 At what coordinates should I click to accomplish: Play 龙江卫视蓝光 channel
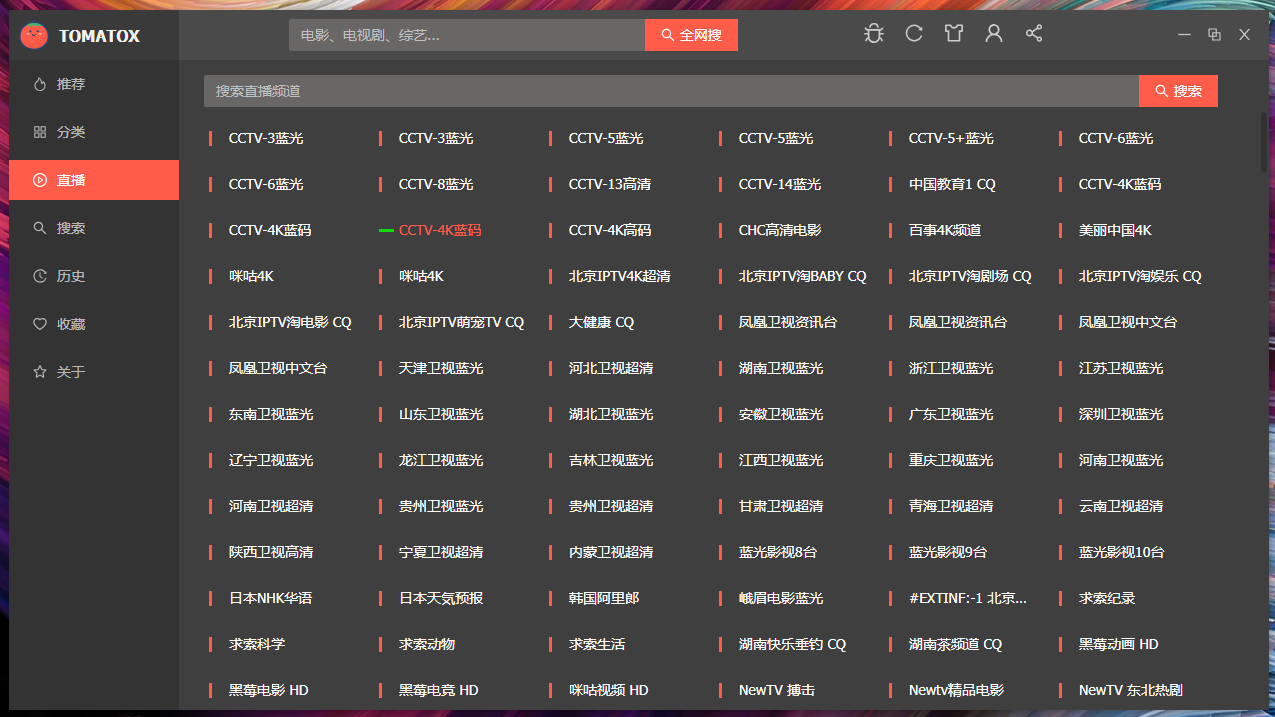pos(441,460)
